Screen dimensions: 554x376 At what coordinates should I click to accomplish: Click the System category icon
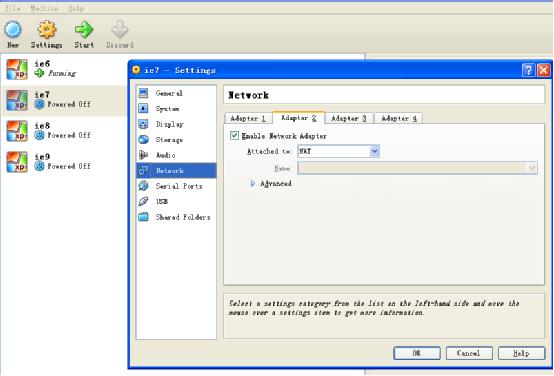coord(143,108)
